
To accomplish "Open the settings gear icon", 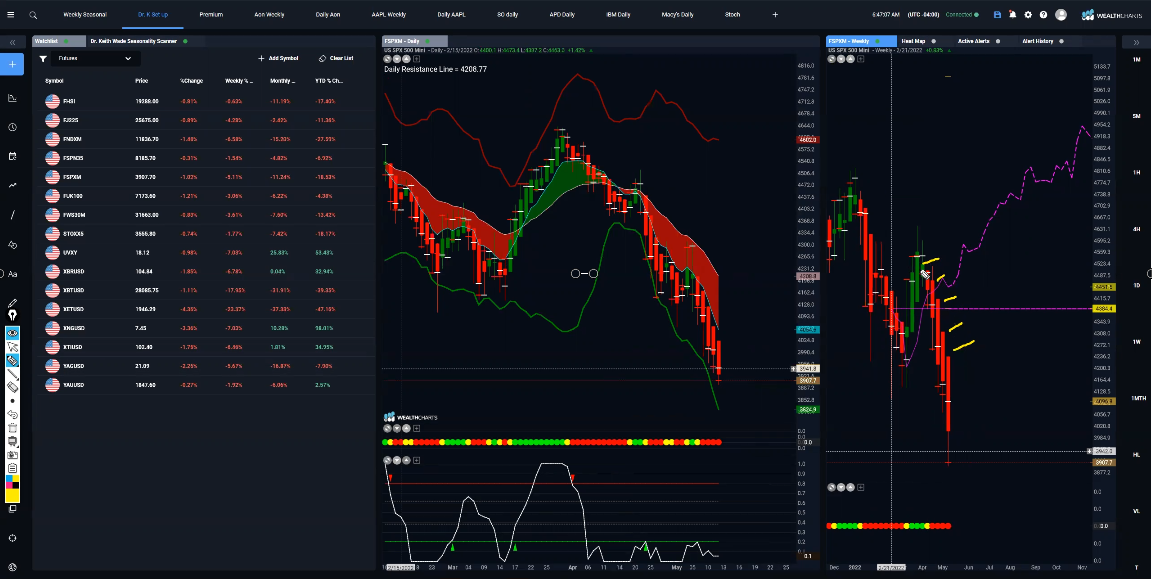I will tap(1028, 15).
